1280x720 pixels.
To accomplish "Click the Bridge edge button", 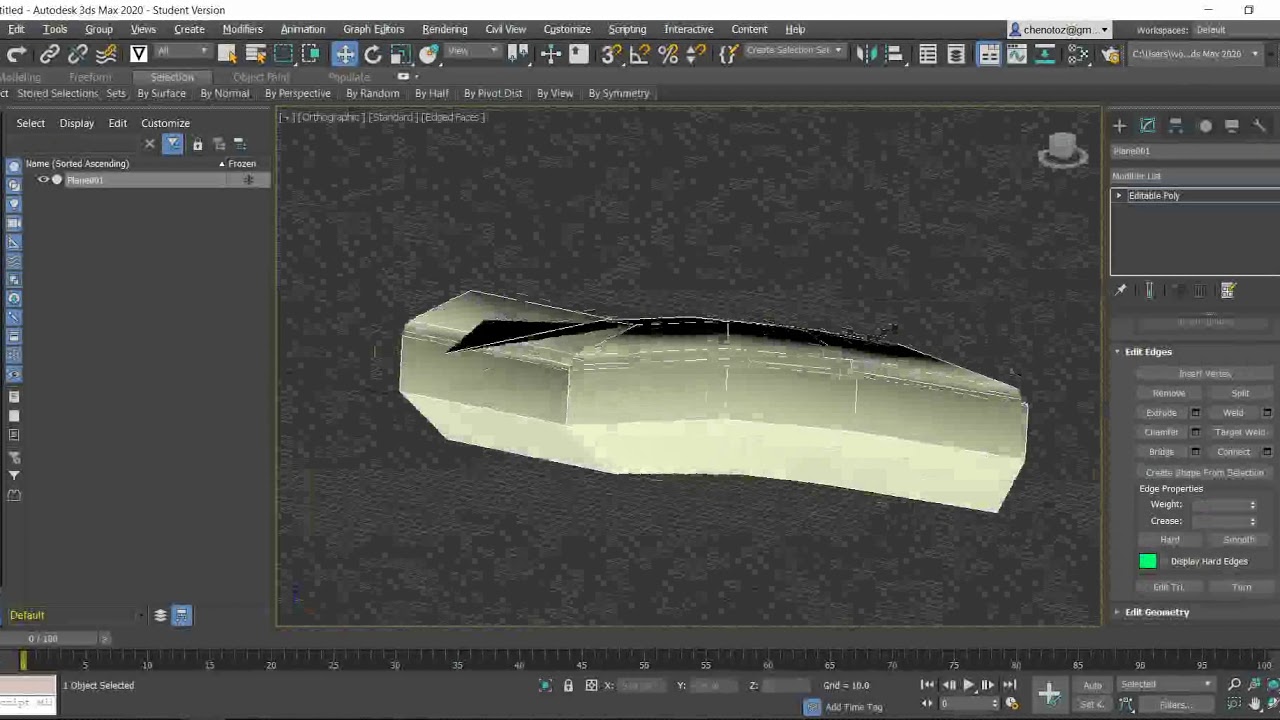I will [1161, 452].
